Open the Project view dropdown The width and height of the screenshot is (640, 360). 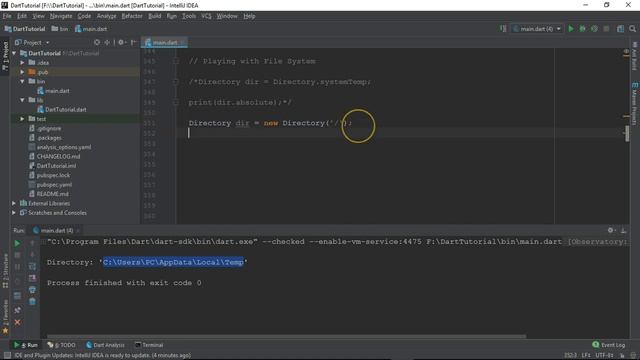pos(32,42)
